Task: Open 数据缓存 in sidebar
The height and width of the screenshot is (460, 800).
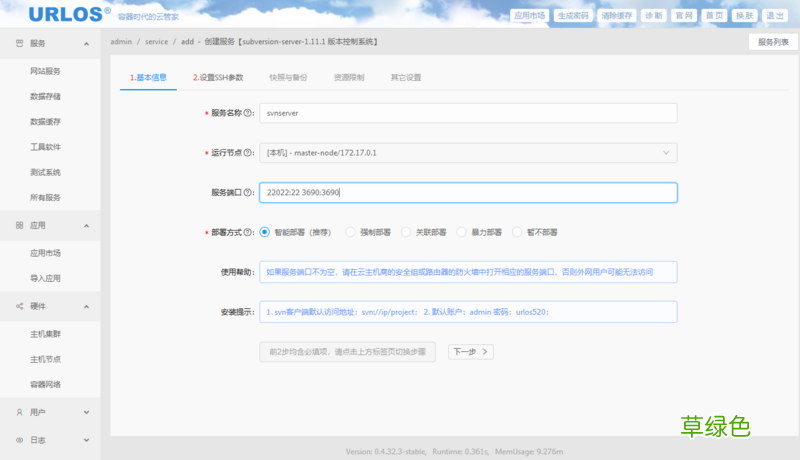Action: coord(45,121)
